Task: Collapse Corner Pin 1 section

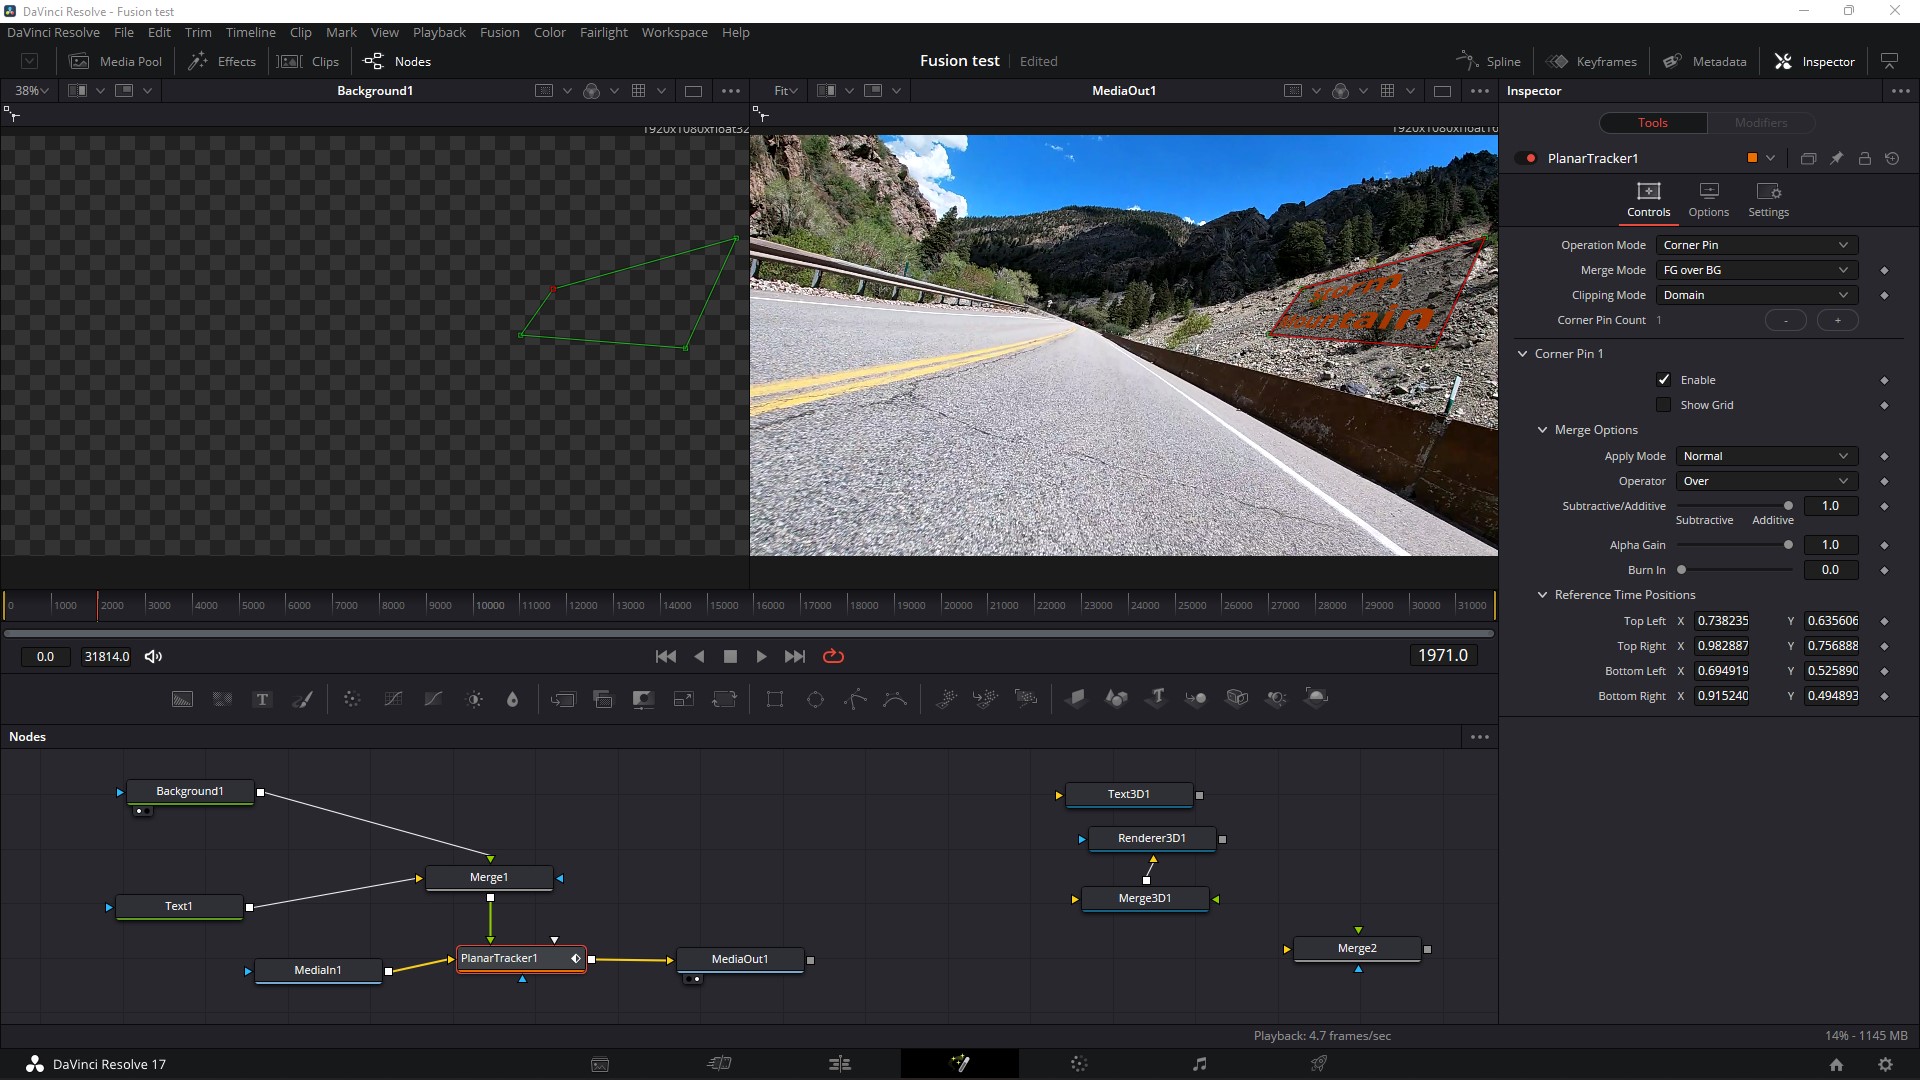Action: coord(1523,354)
